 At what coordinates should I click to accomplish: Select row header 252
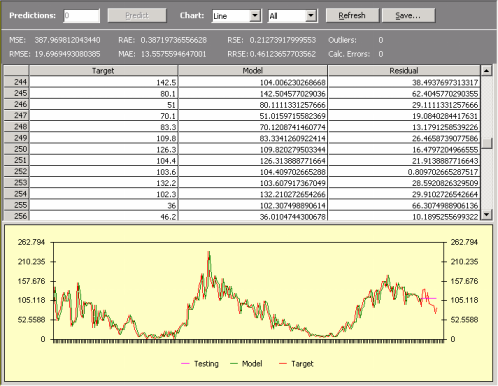coord(16,171)
